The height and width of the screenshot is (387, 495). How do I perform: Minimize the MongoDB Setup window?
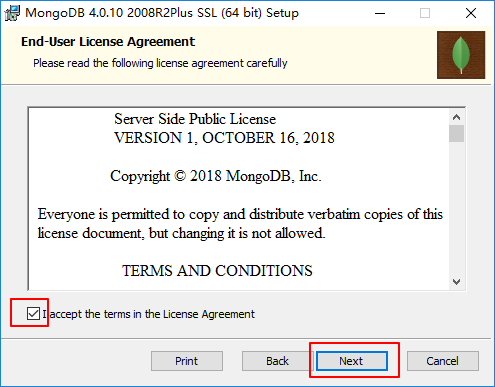380,13
